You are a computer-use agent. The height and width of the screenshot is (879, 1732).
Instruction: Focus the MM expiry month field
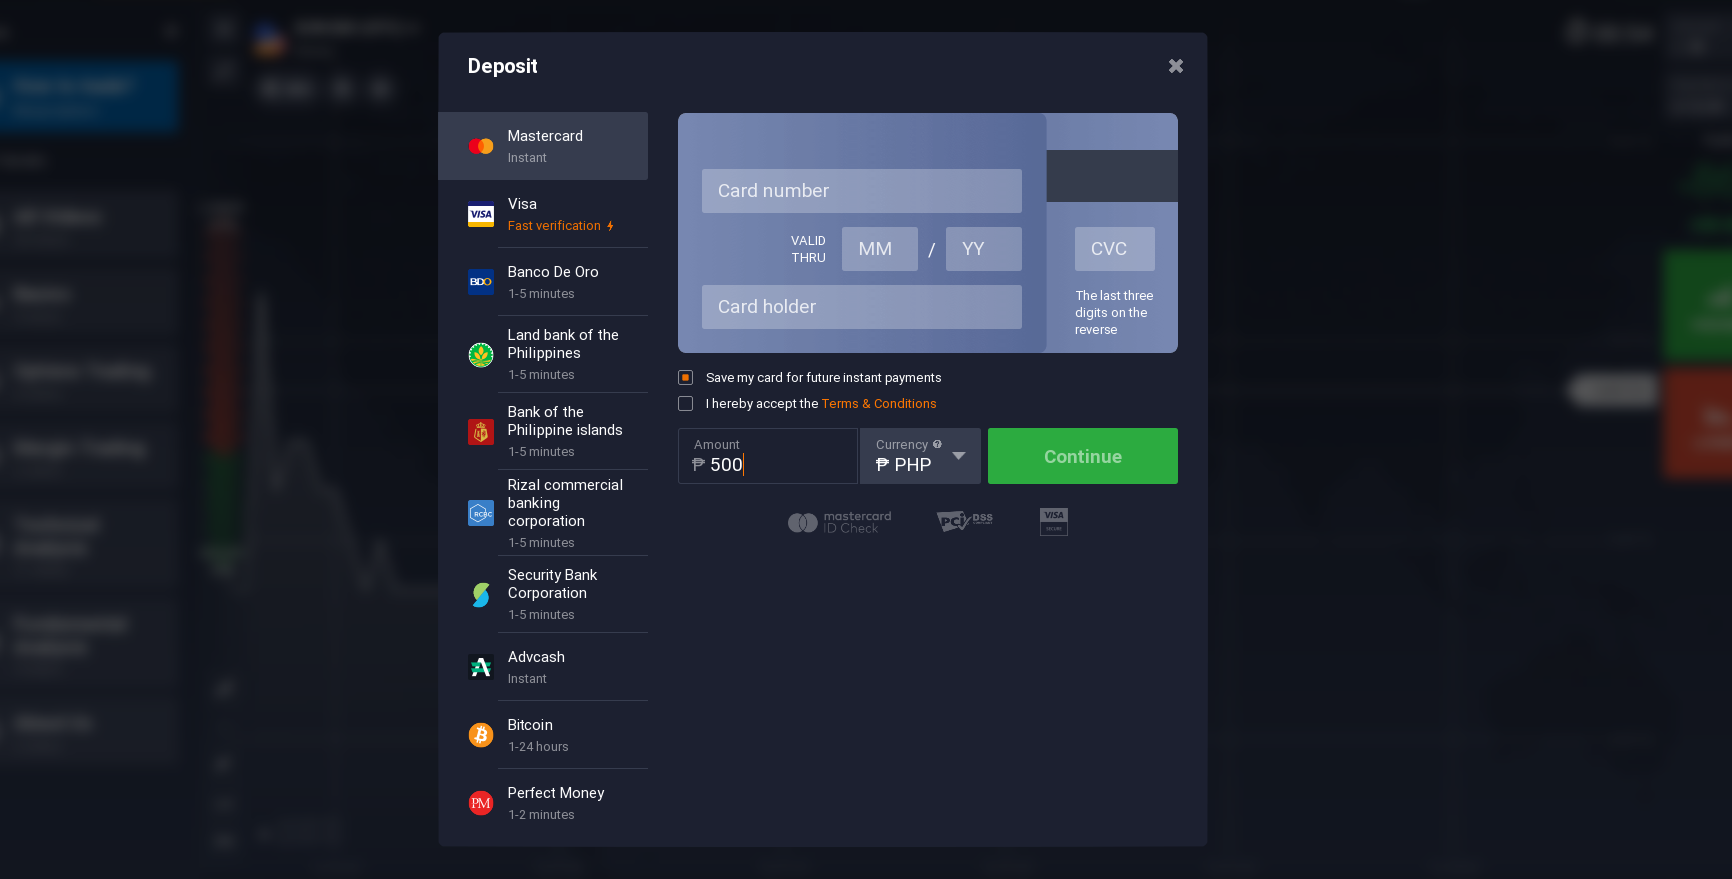(880, 249)
